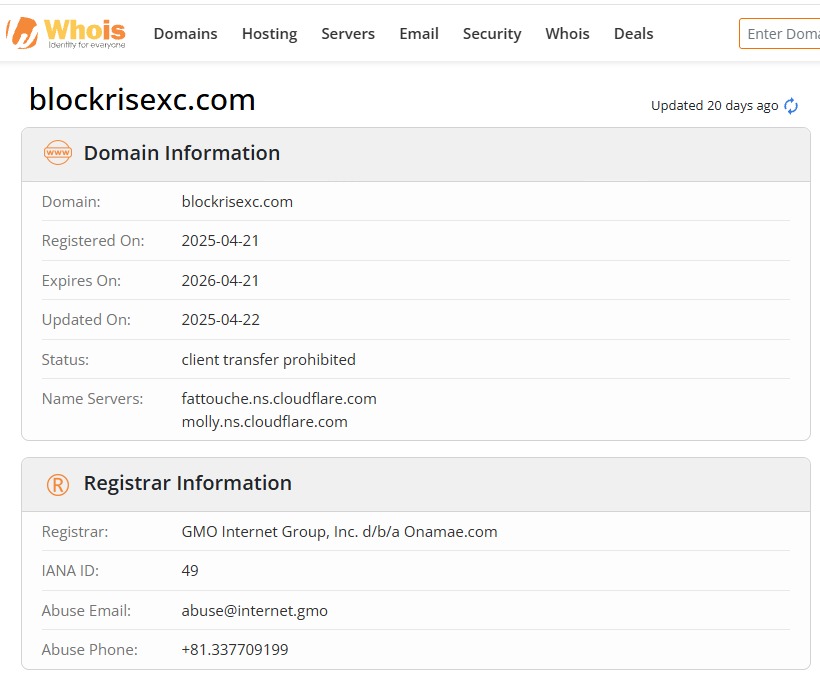The height and width of the screenshot is (679, 820).
Task: Click the registered R icon in Registrar Information
Action: [58, 484]
